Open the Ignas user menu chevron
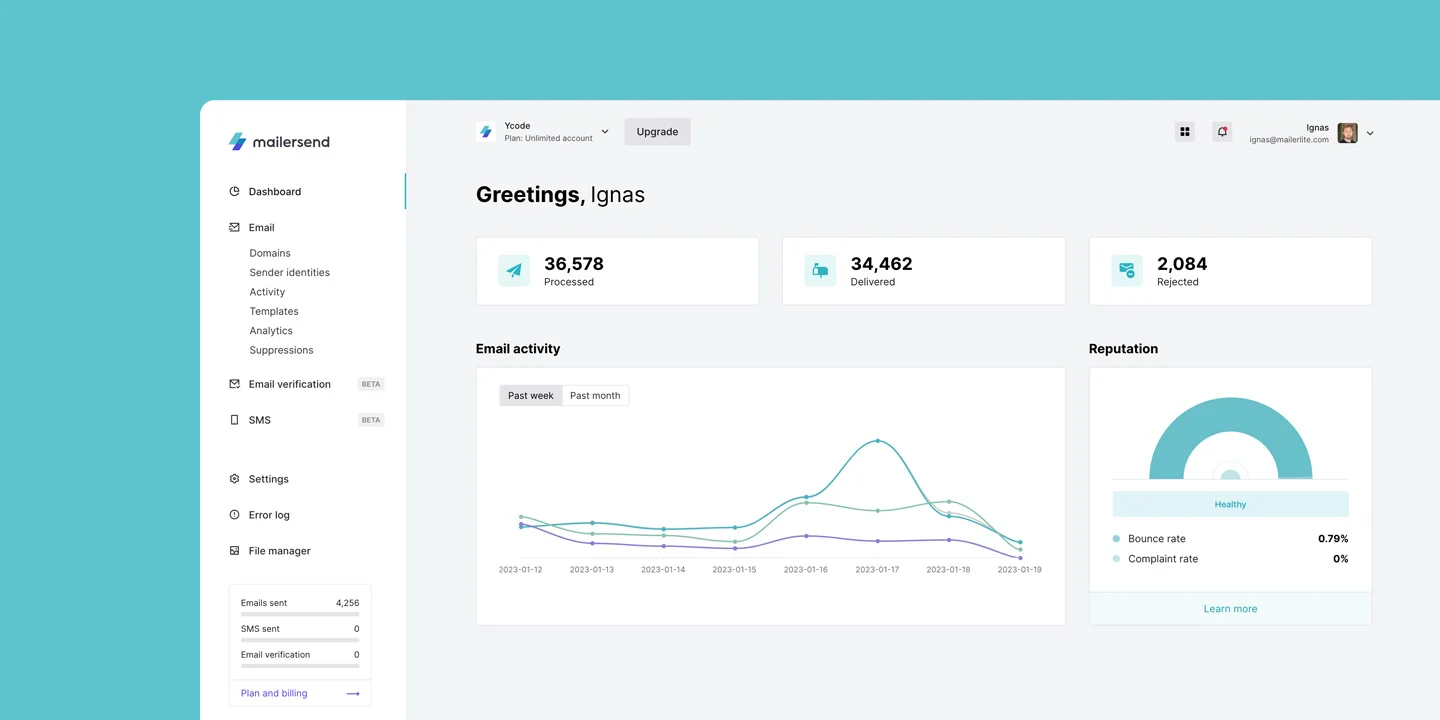The height and width of the screenshot is (720, 1440). pos(1370,133)
